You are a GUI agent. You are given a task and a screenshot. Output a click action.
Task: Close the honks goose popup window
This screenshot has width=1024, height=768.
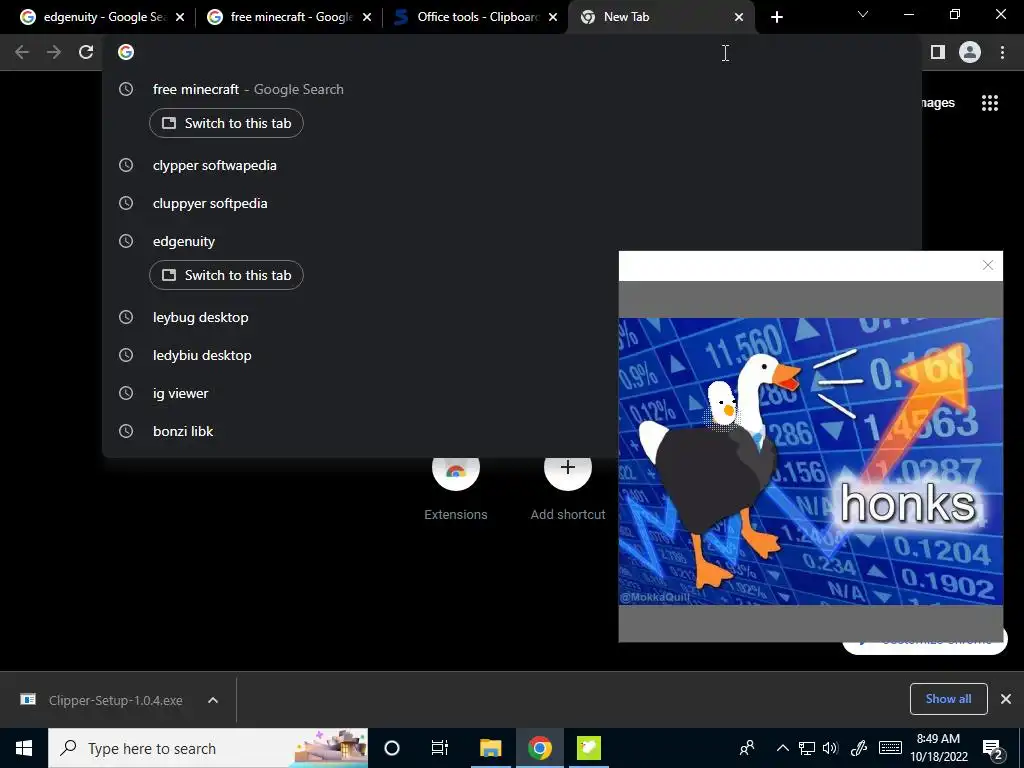988,265
